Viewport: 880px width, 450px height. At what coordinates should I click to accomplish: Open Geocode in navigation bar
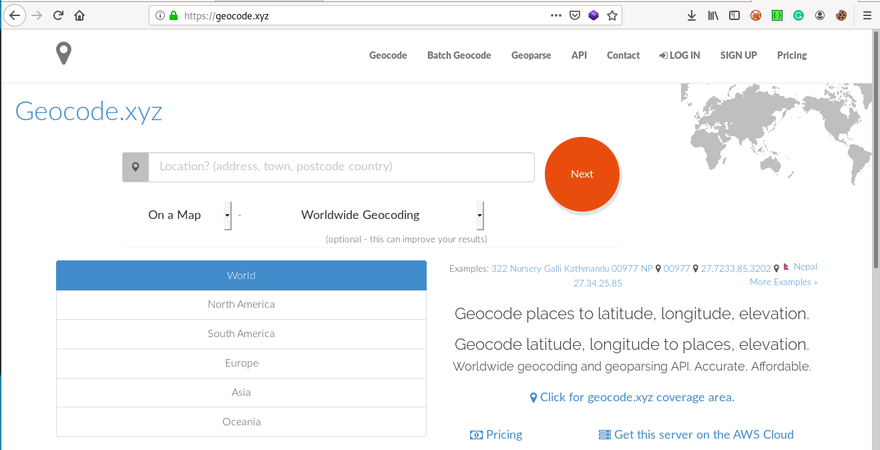[x=388, y=56]
